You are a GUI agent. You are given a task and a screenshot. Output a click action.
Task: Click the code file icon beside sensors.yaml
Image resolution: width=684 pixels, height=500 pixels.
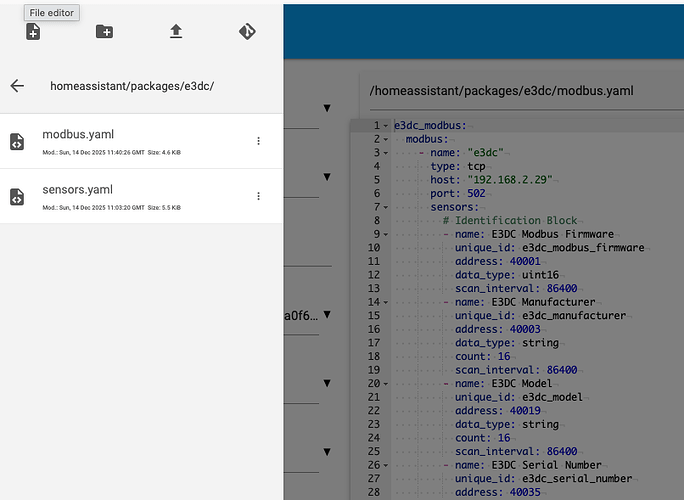click(x=17, y=197)
